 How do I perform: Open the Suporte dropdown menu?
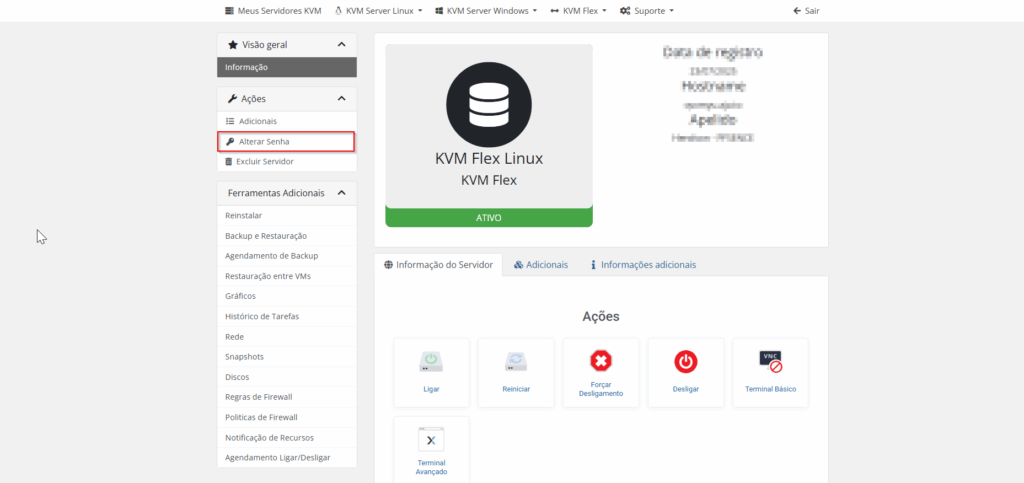pos(646,11)
